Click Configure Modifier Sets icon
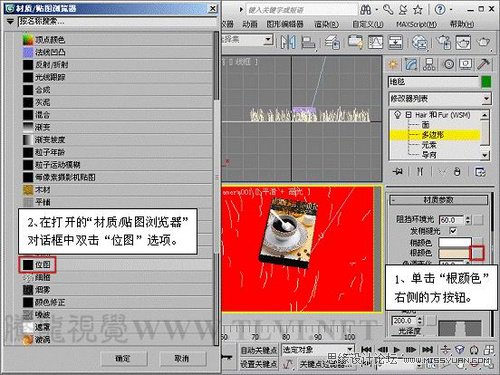 (x=480, y=172)
